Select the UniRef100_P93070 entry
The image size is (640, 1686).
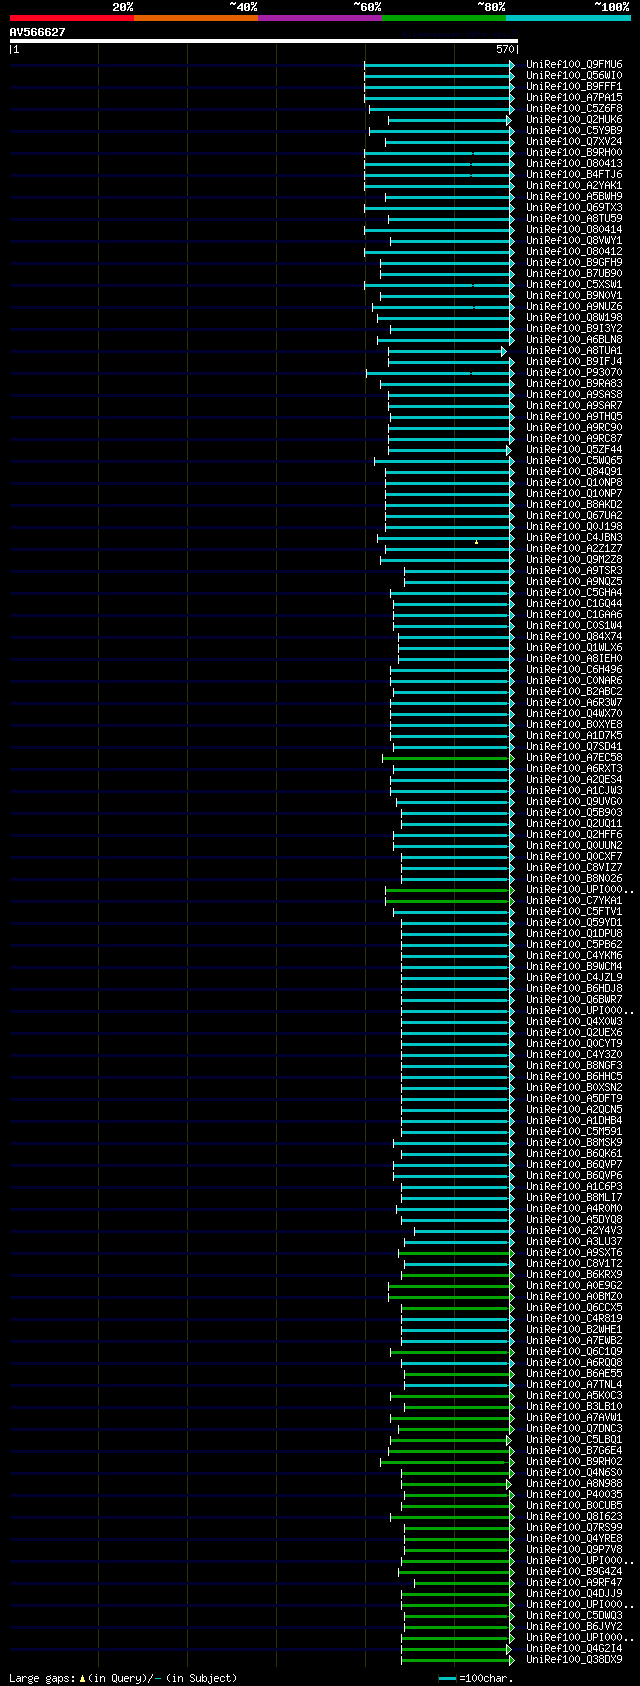pyautogui.click(x=574, y=372)
